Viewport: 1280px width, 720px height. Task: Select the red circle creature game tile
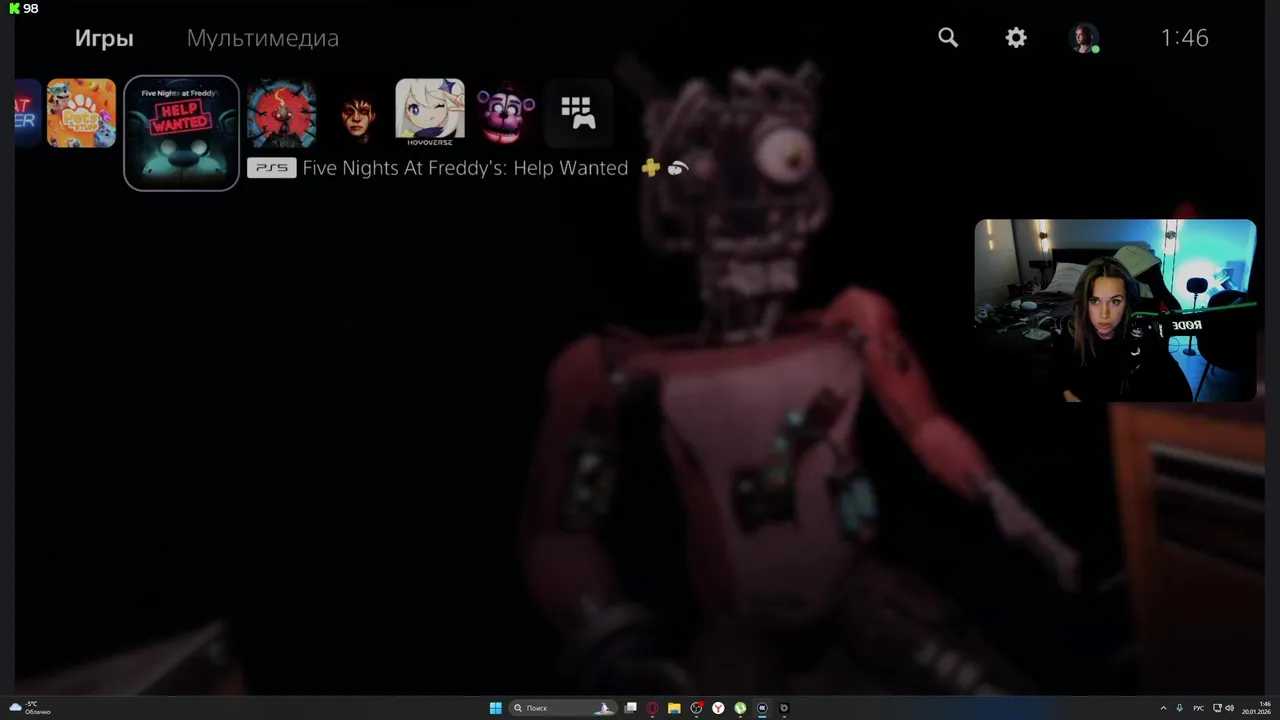pyautogui.click(x=282, y=113)
